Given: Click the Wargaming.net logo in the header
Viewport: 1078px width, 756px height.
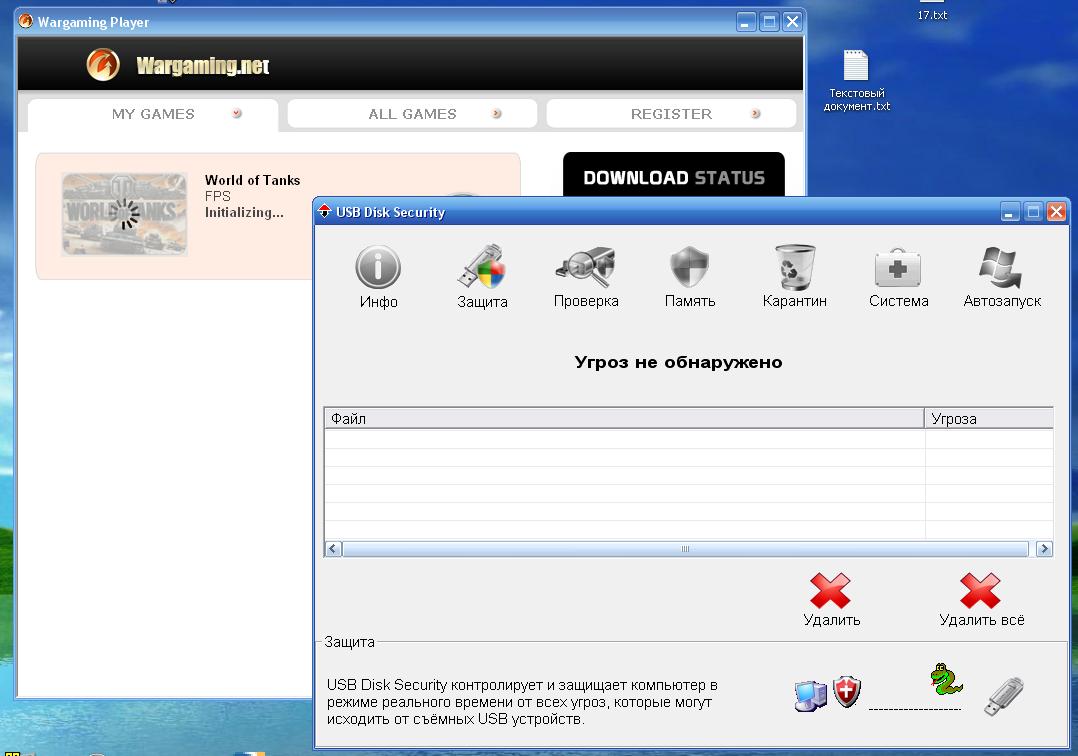Looking at the screenshot, I should [177, 65].
